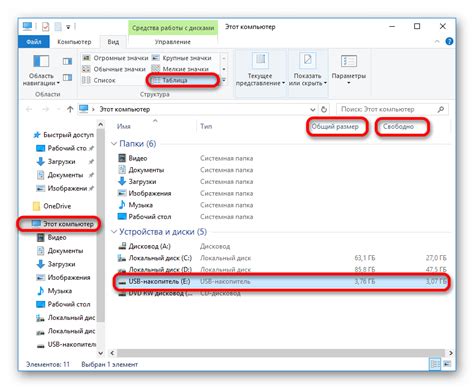474x389 pixels.
Task: Select Локальный диск (D:) in the file list
Action: (x=155, y=269)
